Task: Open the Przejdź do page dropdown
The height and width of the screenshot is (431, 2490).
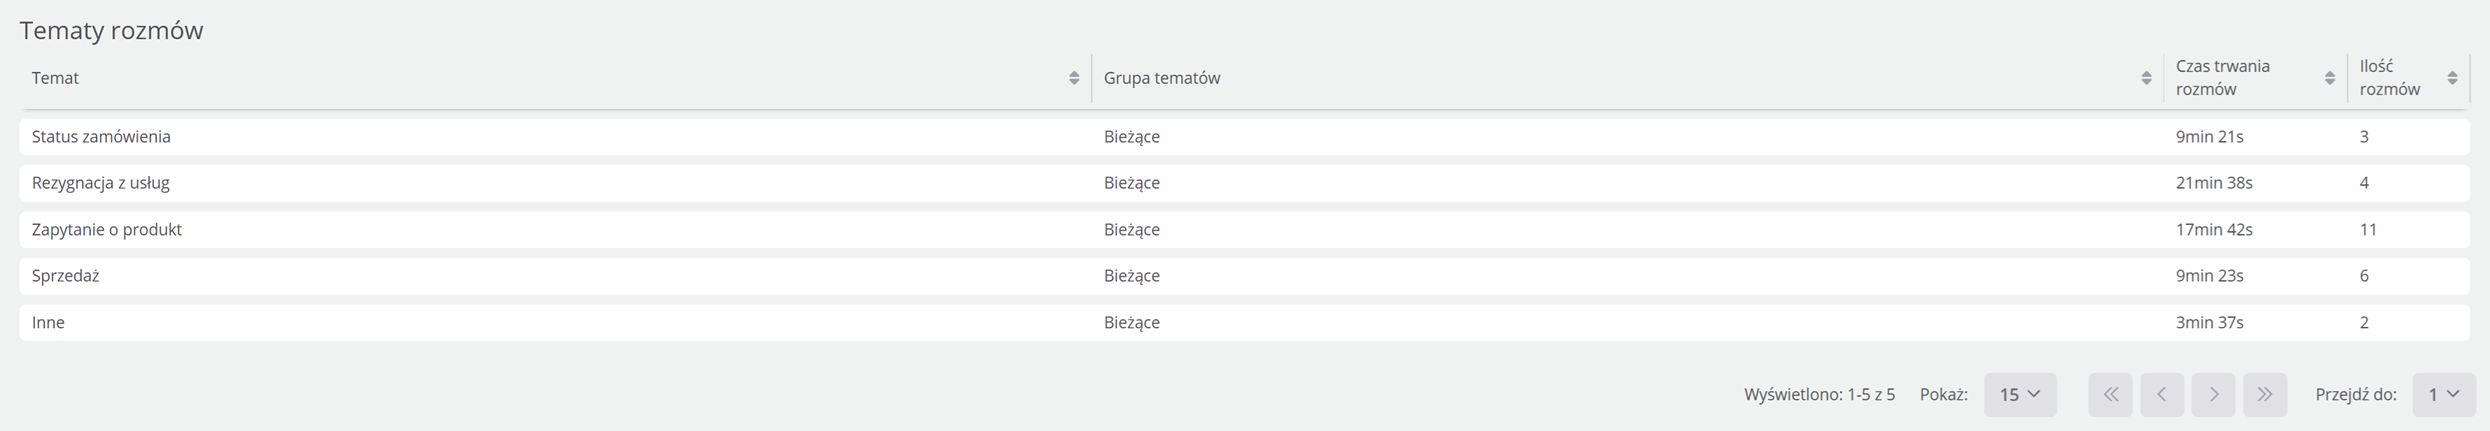Action: coord(2444,395)
